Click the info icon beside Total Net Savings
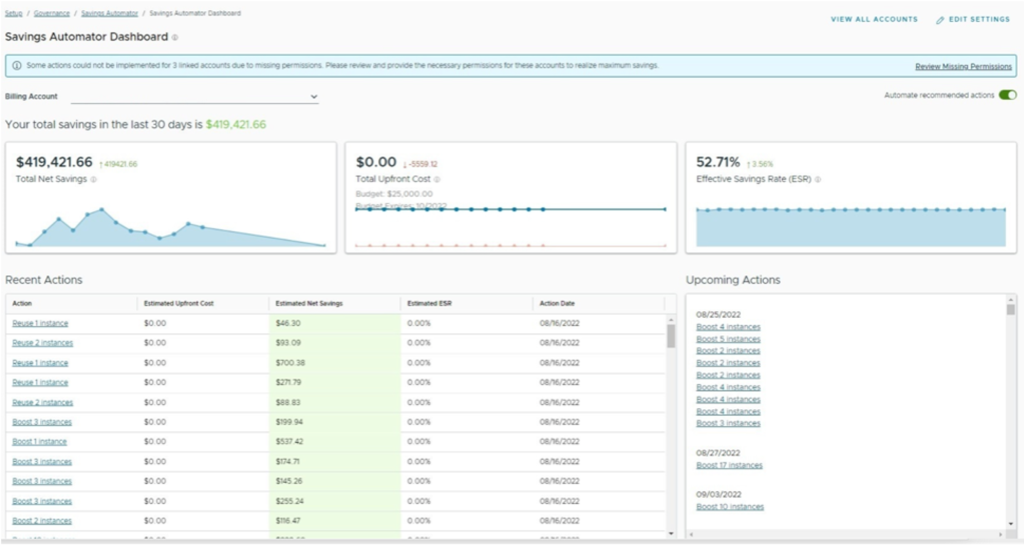The image size is (1024, 550). [x=94, y=180]
